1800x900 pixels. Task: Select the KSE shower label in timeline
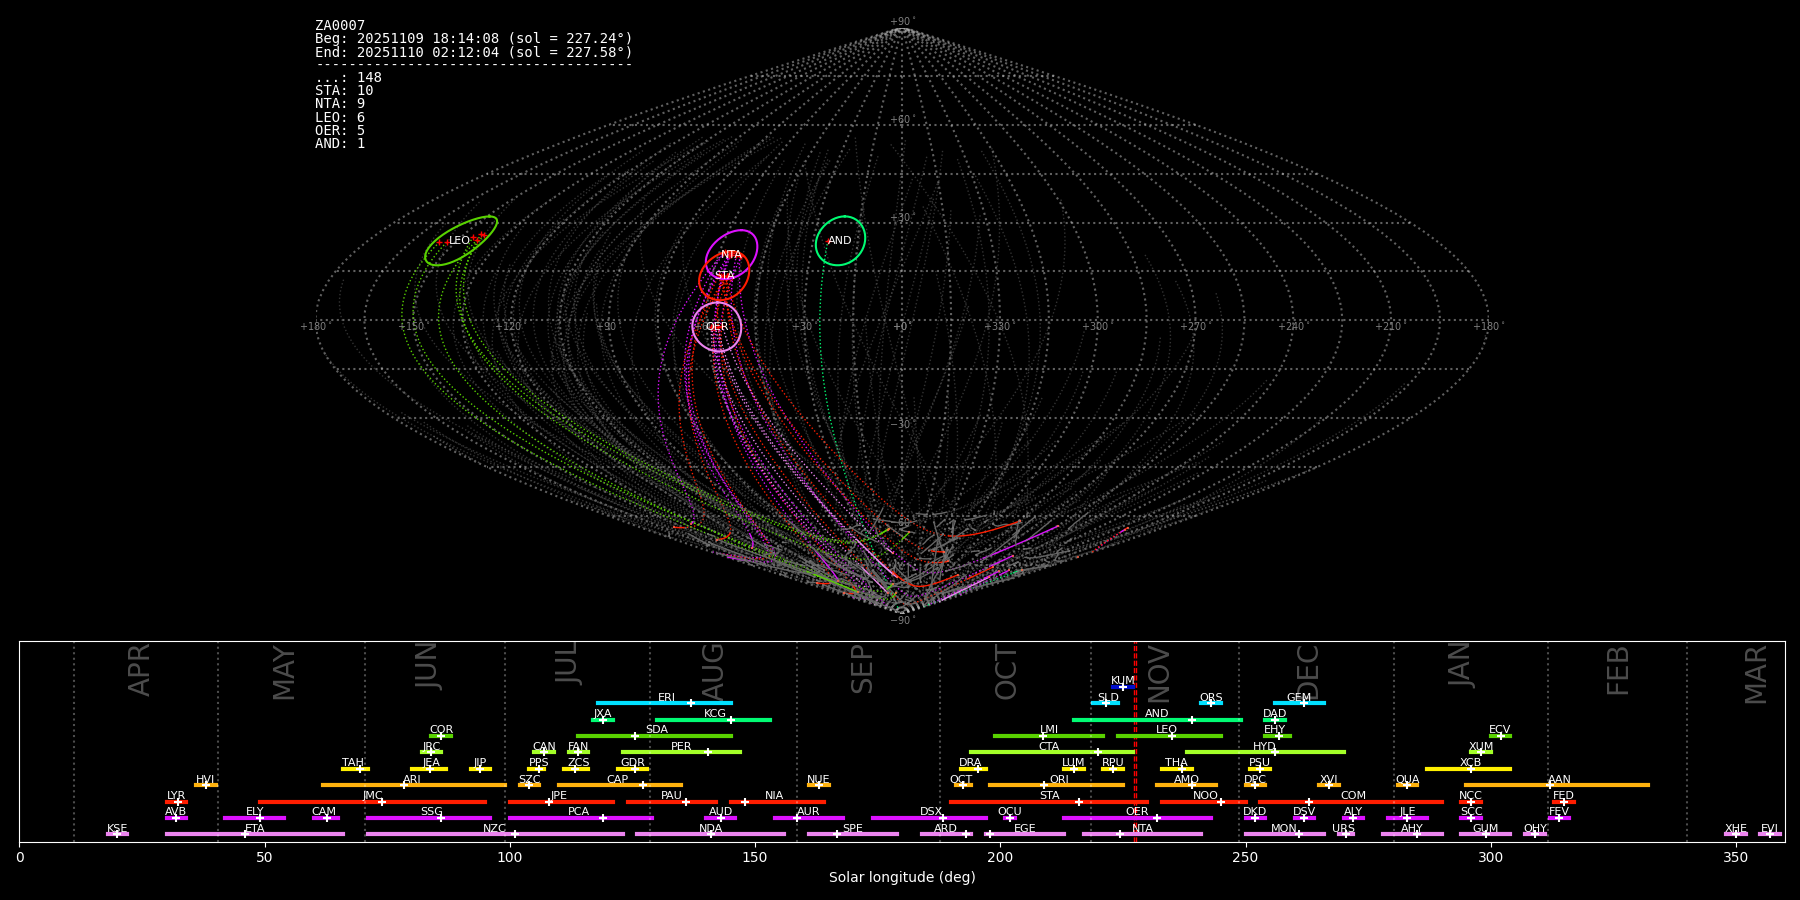coord(117,829)
